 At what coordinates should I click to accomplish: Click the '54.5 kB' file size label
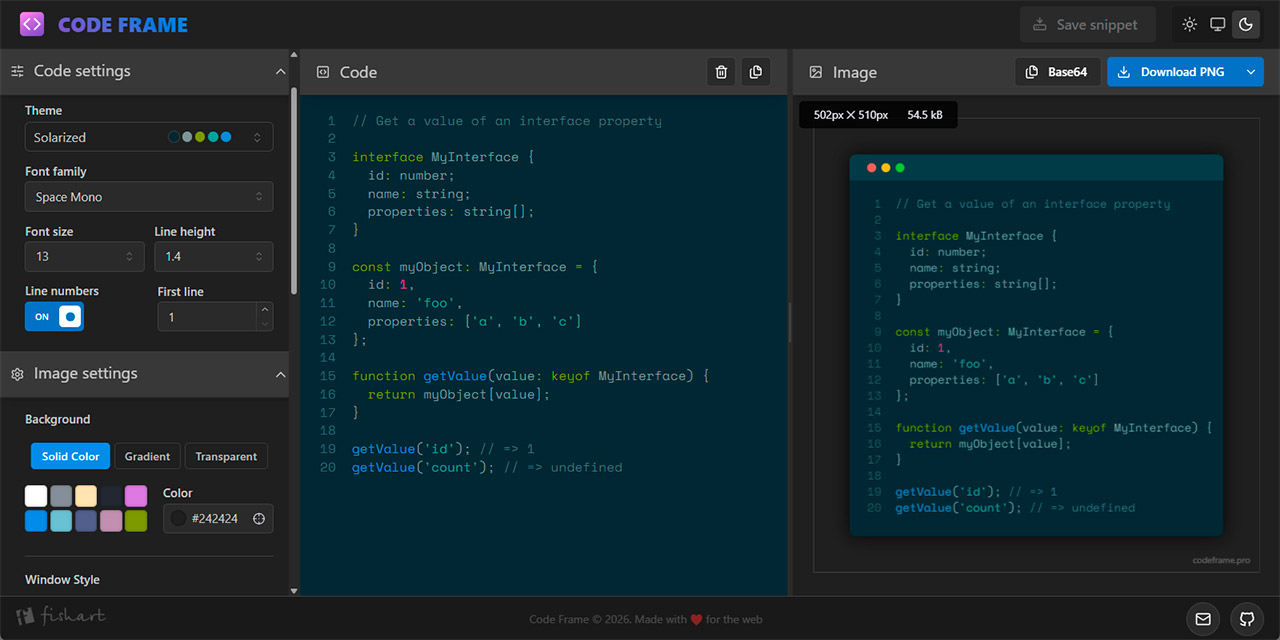925,115
